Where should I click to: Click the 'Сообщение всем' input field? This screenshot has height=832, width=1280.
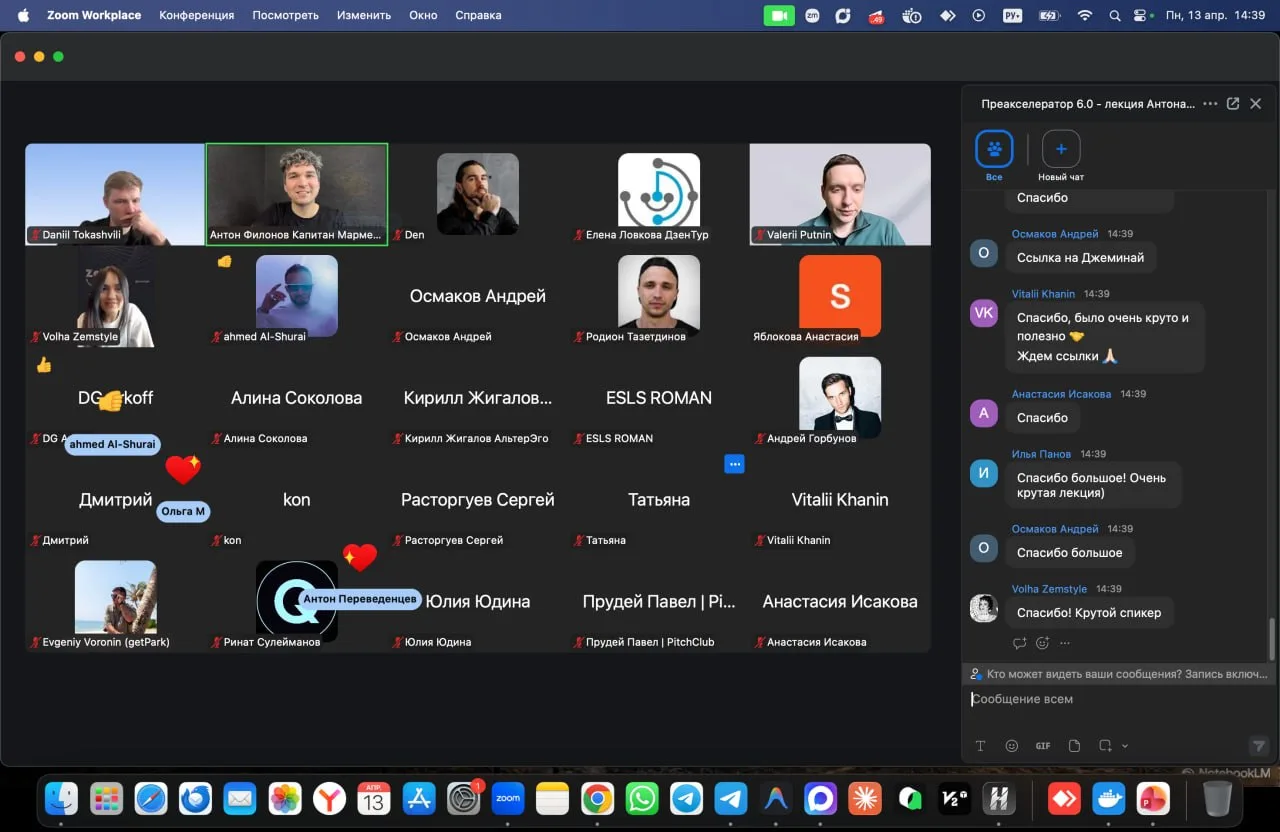1118,699
